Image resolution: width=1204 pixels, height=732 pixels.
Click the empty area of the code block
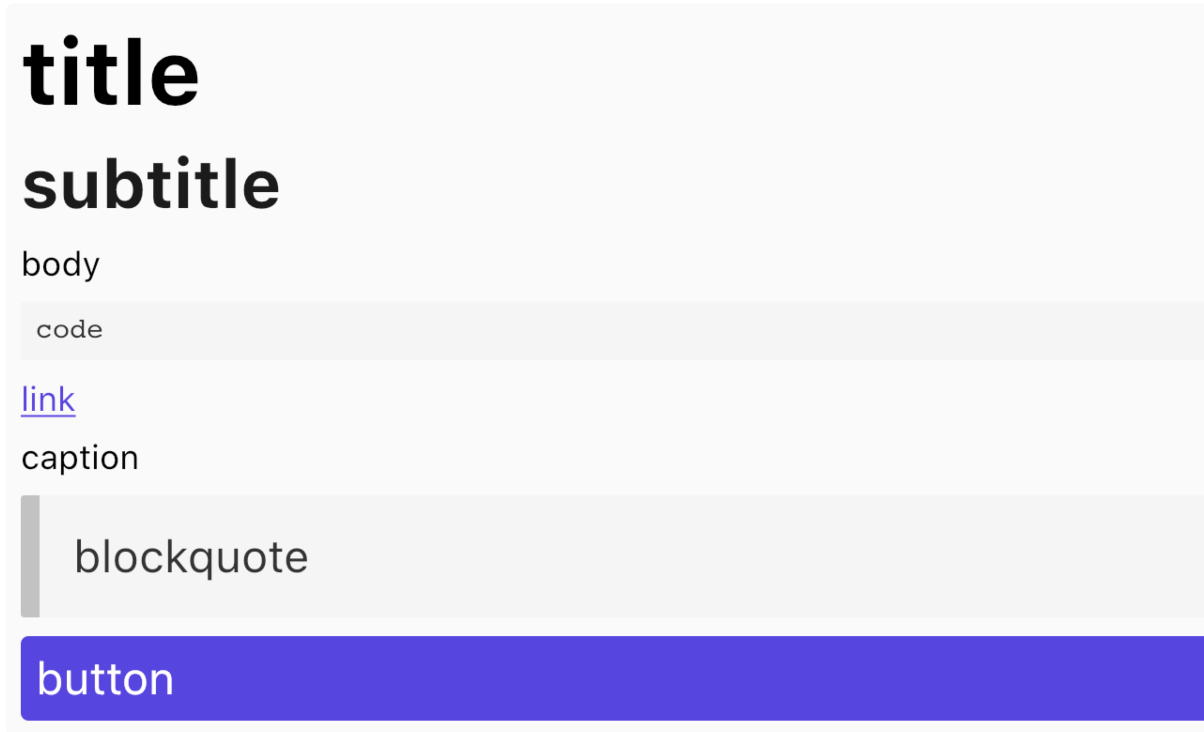pyautogui.click(x=650, y=330)
